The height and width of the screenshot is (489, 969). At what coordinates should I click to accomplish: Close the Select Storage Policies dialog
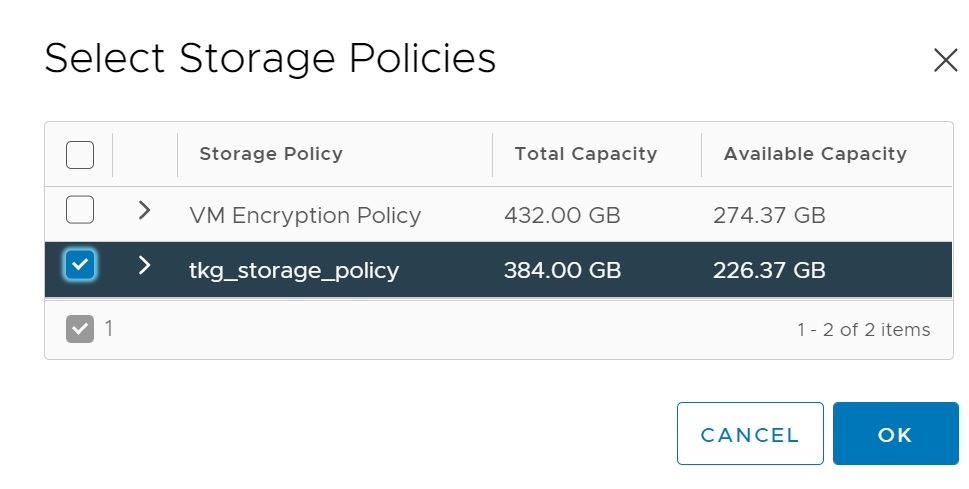coord(945,61)
